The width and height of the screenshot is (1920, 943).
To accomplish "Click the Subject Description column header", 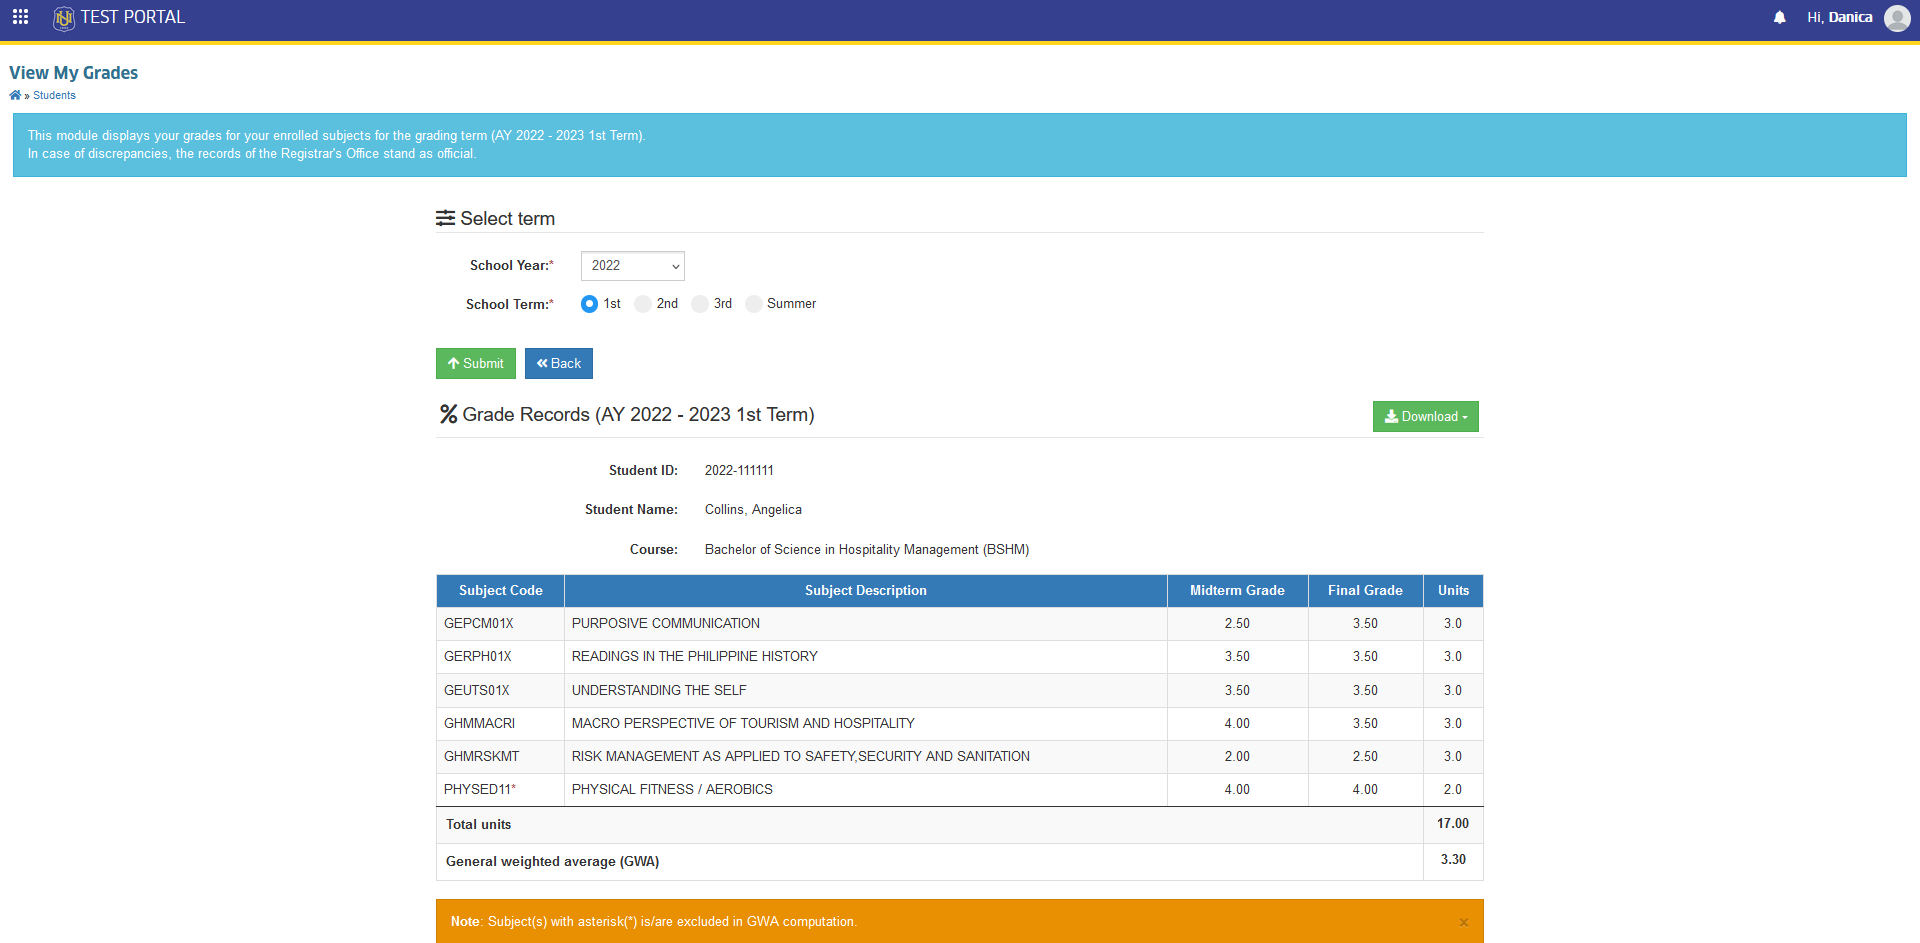I will click(866, 591).
